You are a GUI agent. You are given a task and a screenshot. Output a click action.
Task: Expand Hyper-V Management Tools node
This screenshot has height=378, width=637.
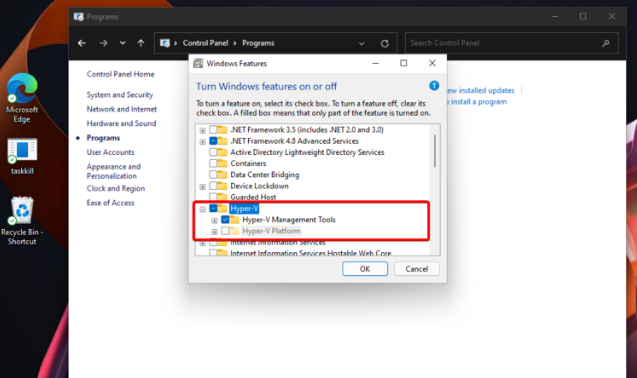[x=214, y=220]
